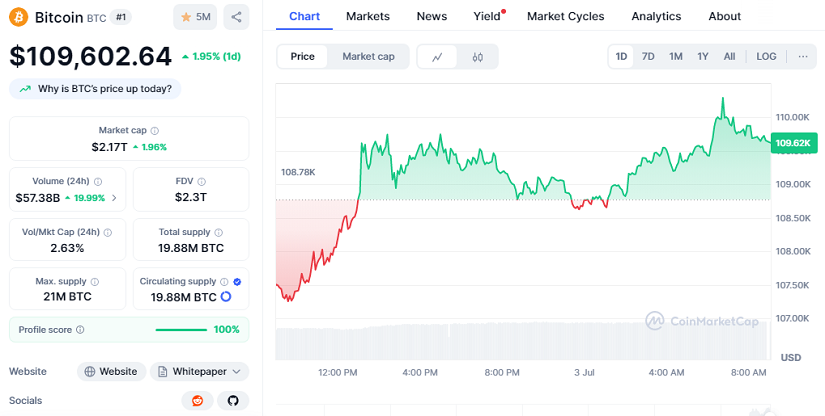Open the GitHub social icon

(x=233, y=401)
